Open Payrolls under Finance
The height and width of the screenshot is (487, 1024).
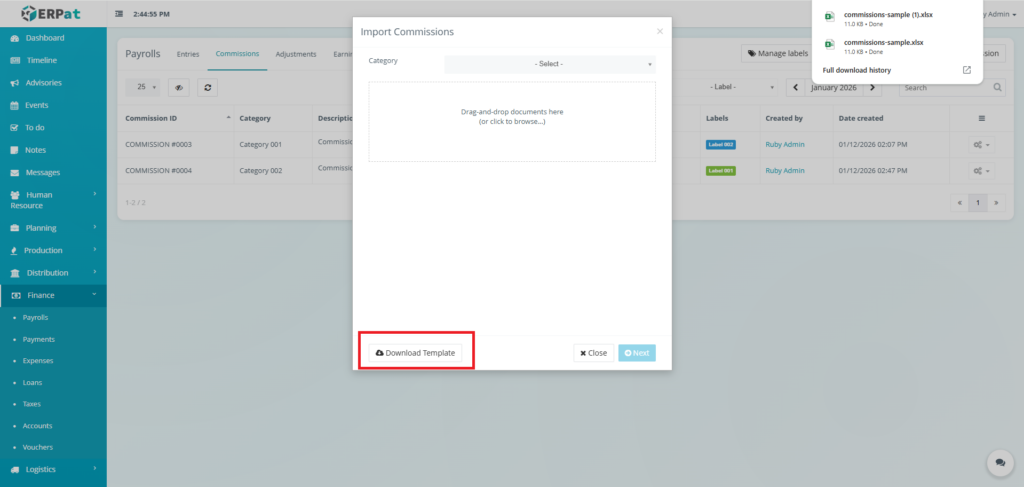click(x=35, y=317)
